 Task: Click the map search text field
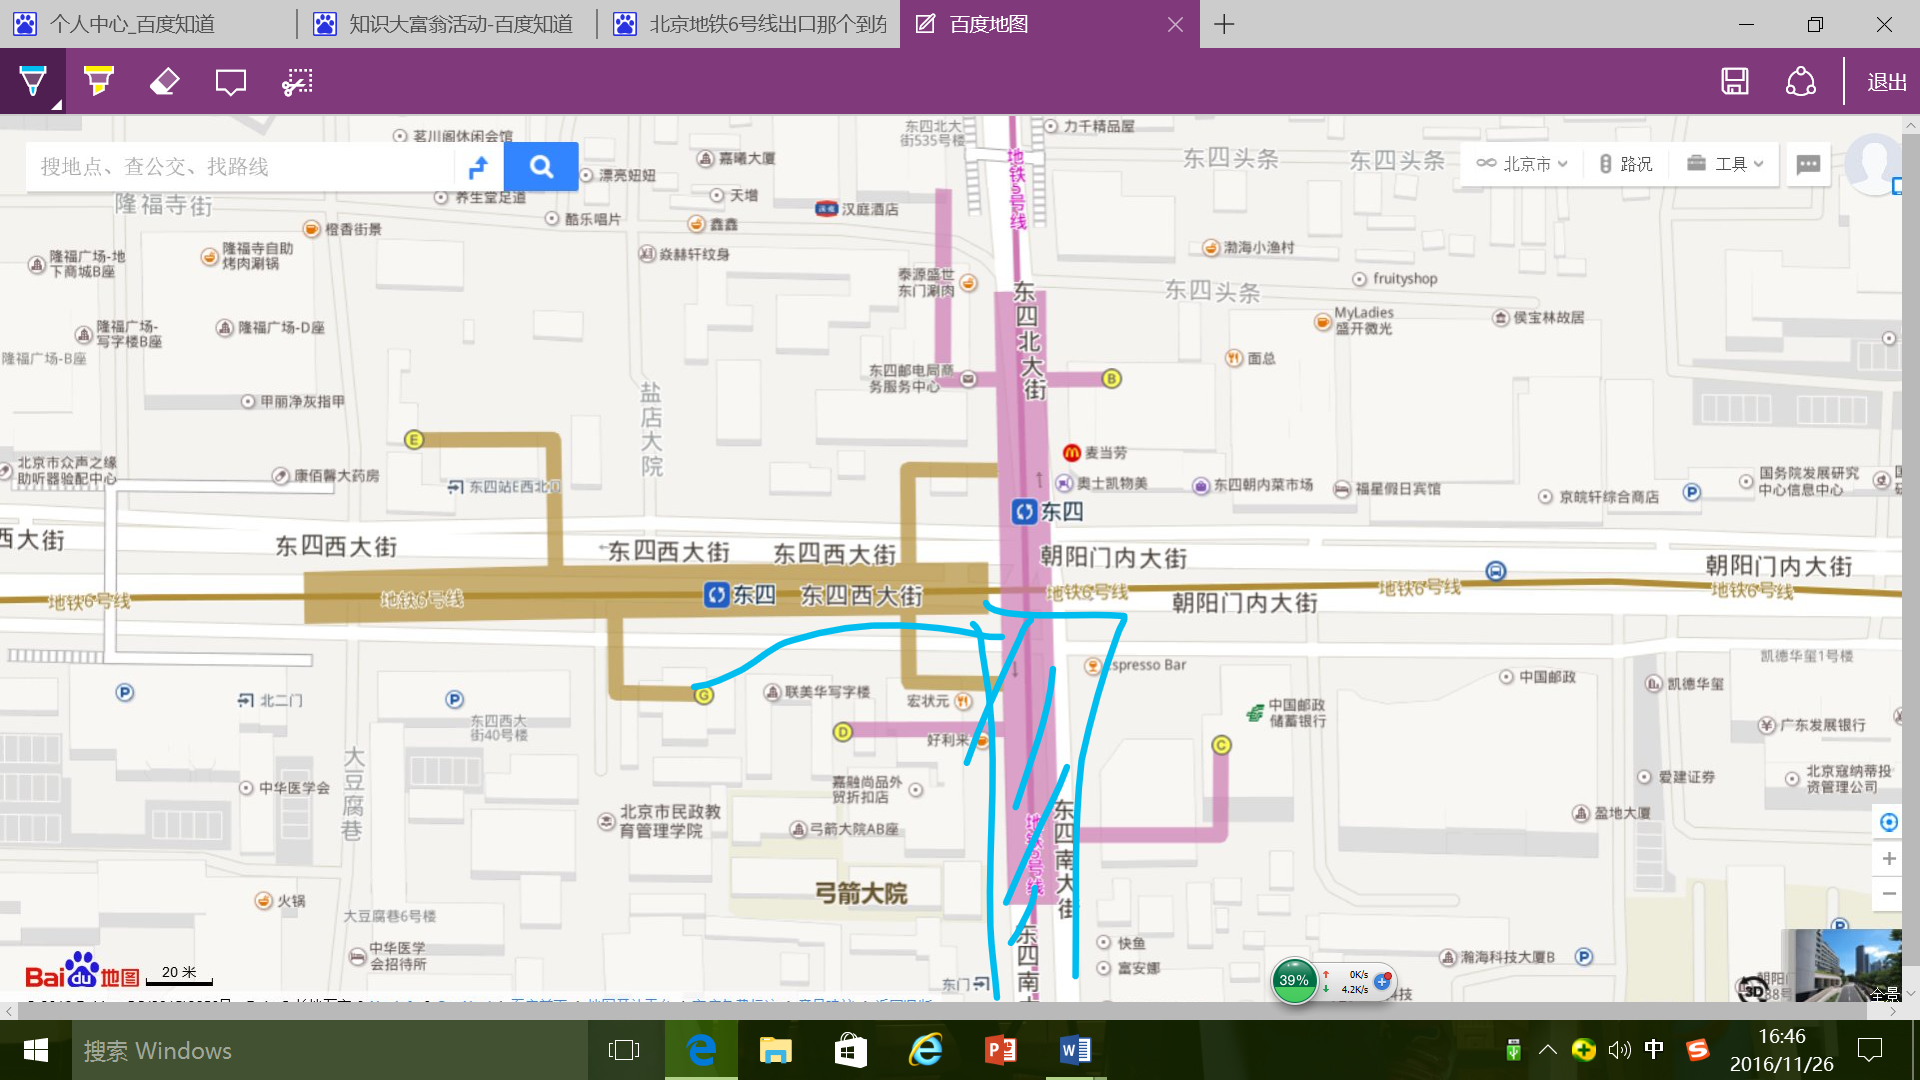tap(240, 166)
